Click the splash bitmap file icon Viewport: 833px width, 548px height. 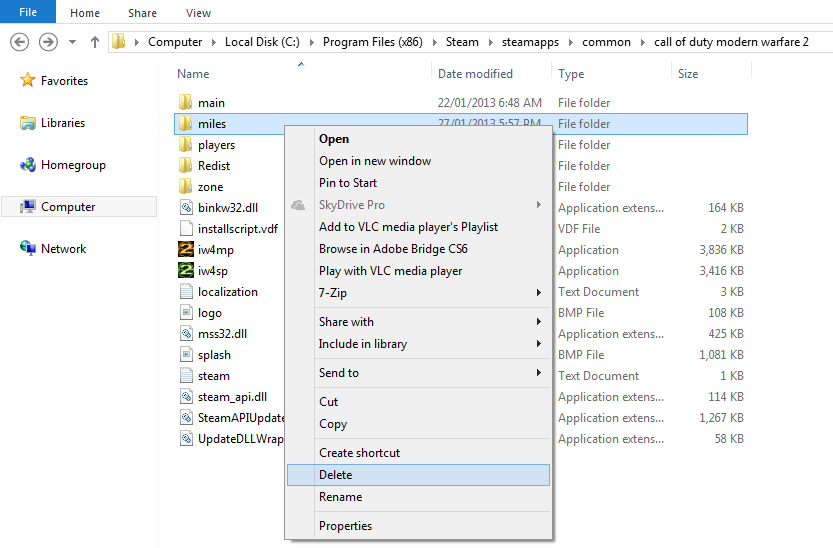point(186,354)
